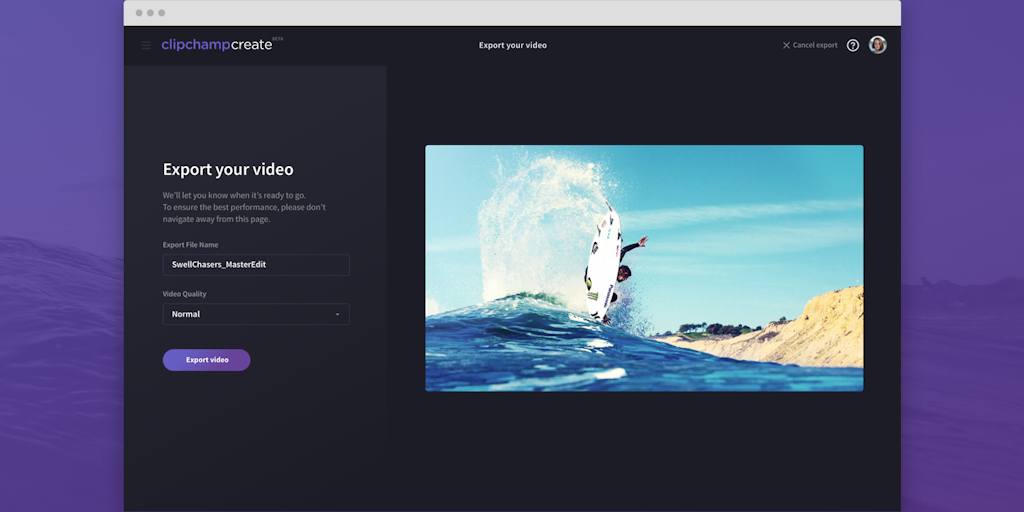Click the X icon beside Cancel export
The image size is (1024, 512).
coord(786,45)
